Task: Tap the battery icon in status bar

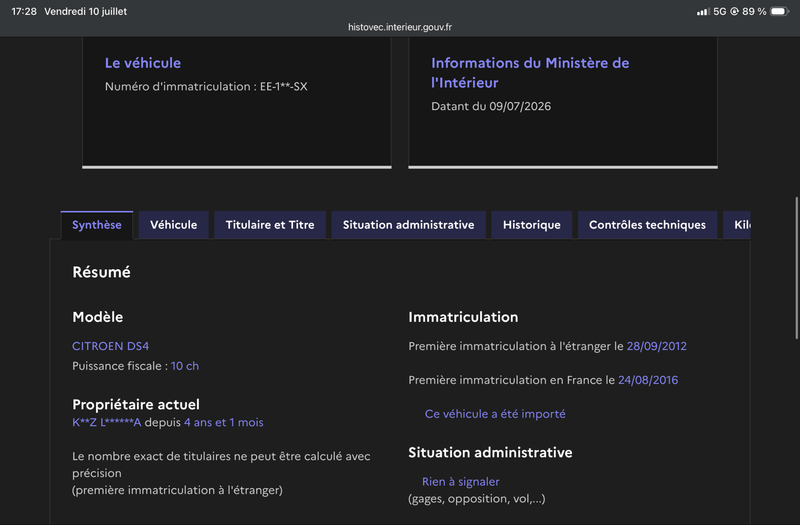Action: (780, 11)
